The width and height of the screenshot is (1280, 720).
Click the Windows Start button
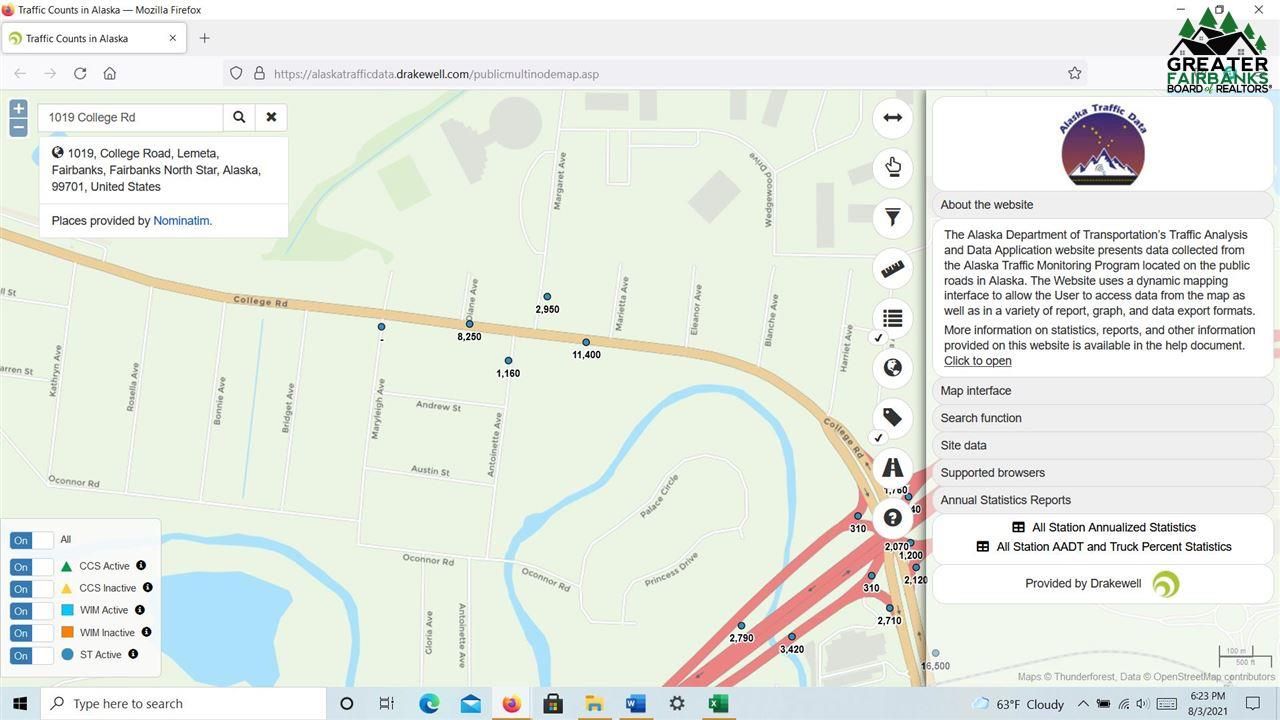20,703
